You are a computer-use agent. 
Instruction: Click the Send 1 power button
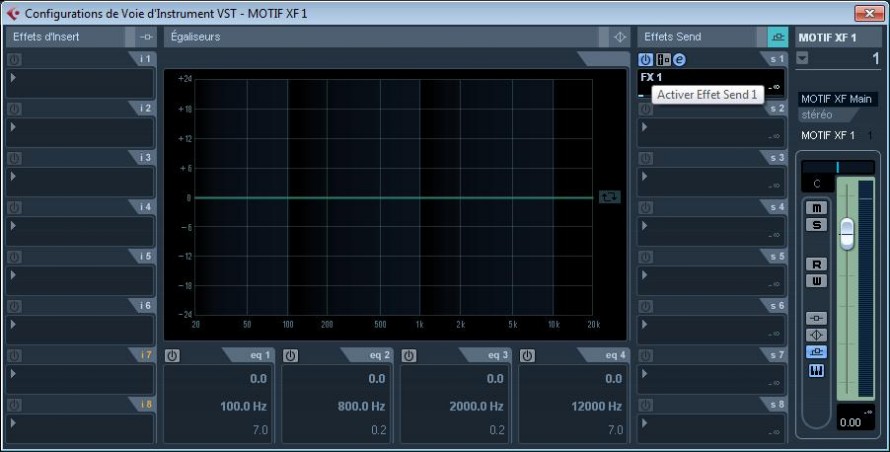pos(645,60)
